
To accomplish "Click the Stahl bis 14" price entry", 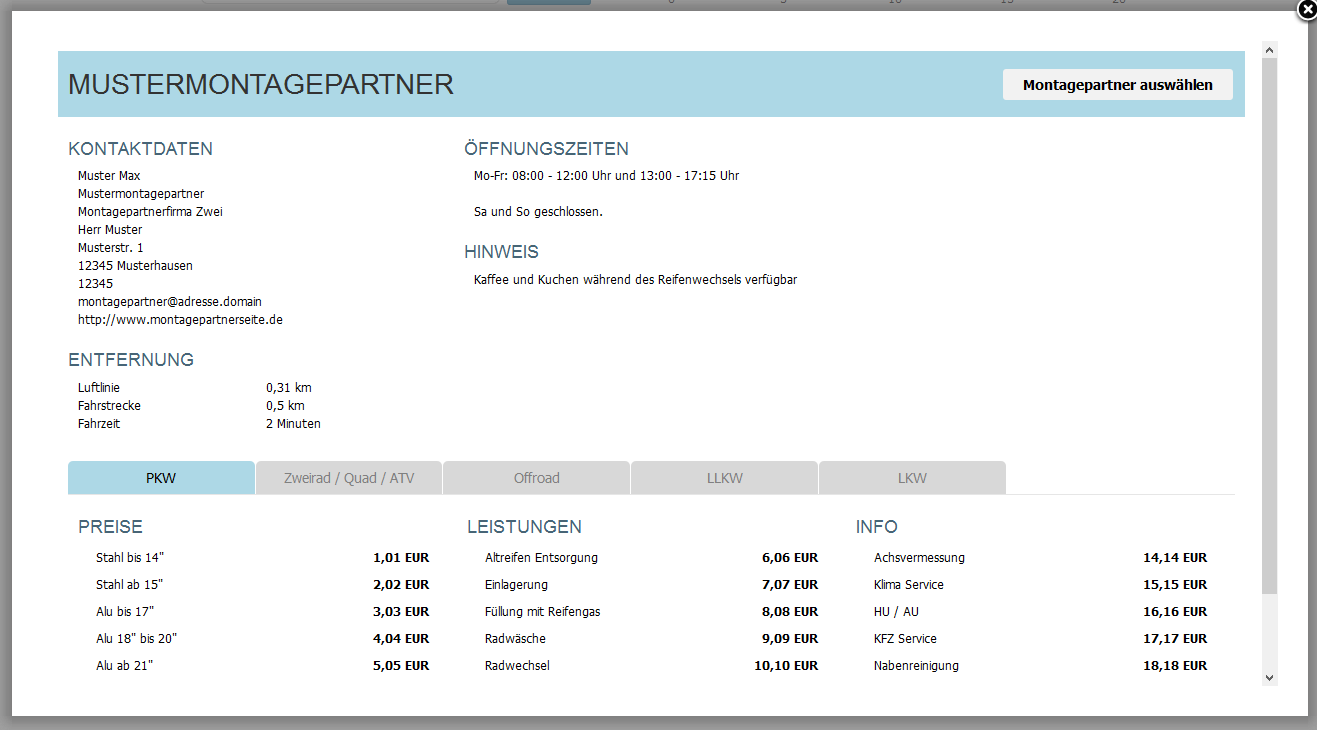I will coord(129,557).
